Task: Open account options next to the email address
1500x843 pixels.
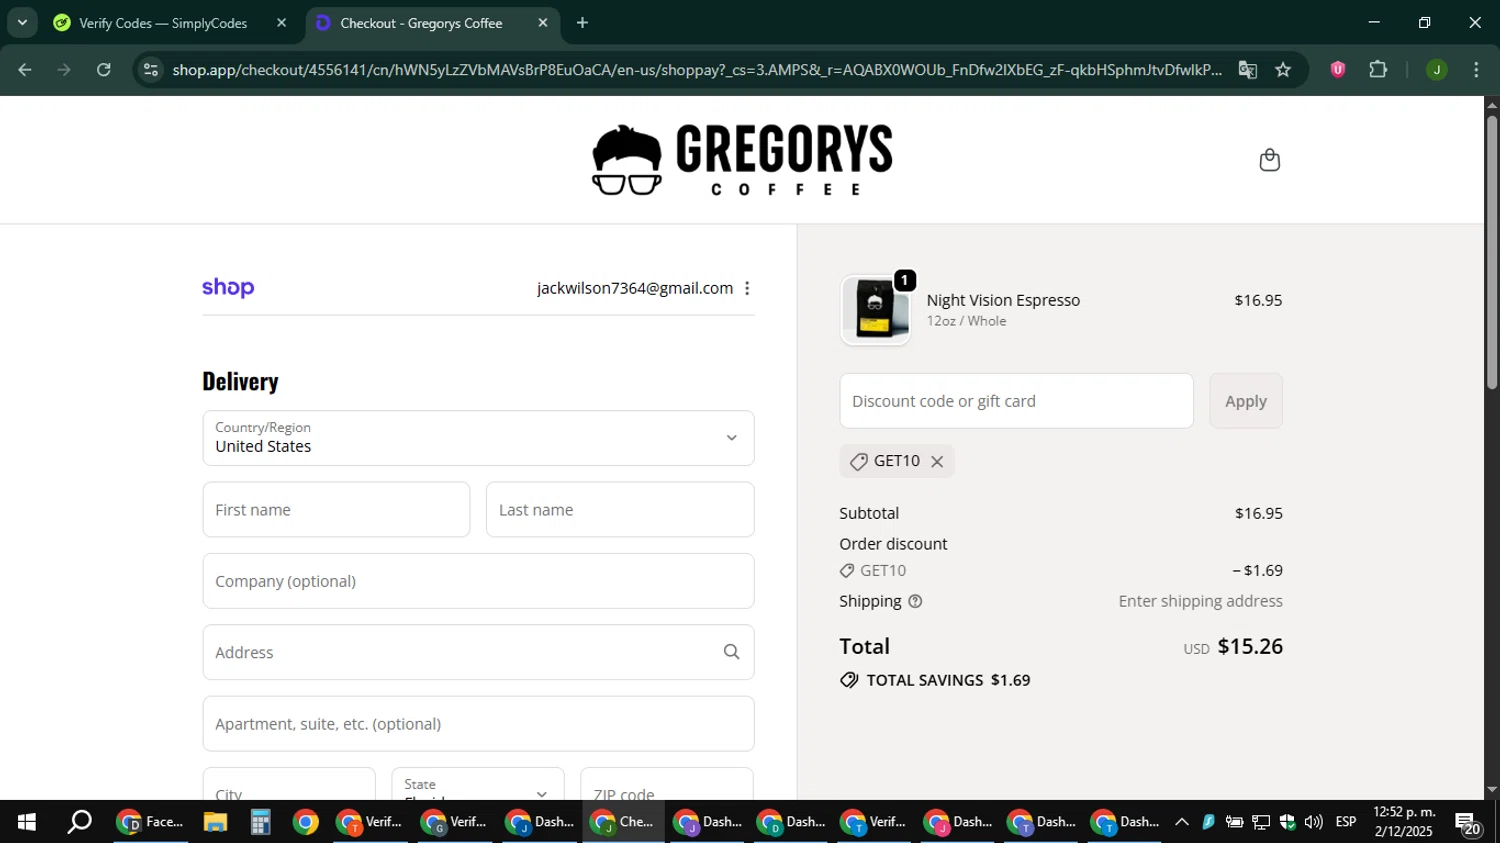Action: click(747, 288)
